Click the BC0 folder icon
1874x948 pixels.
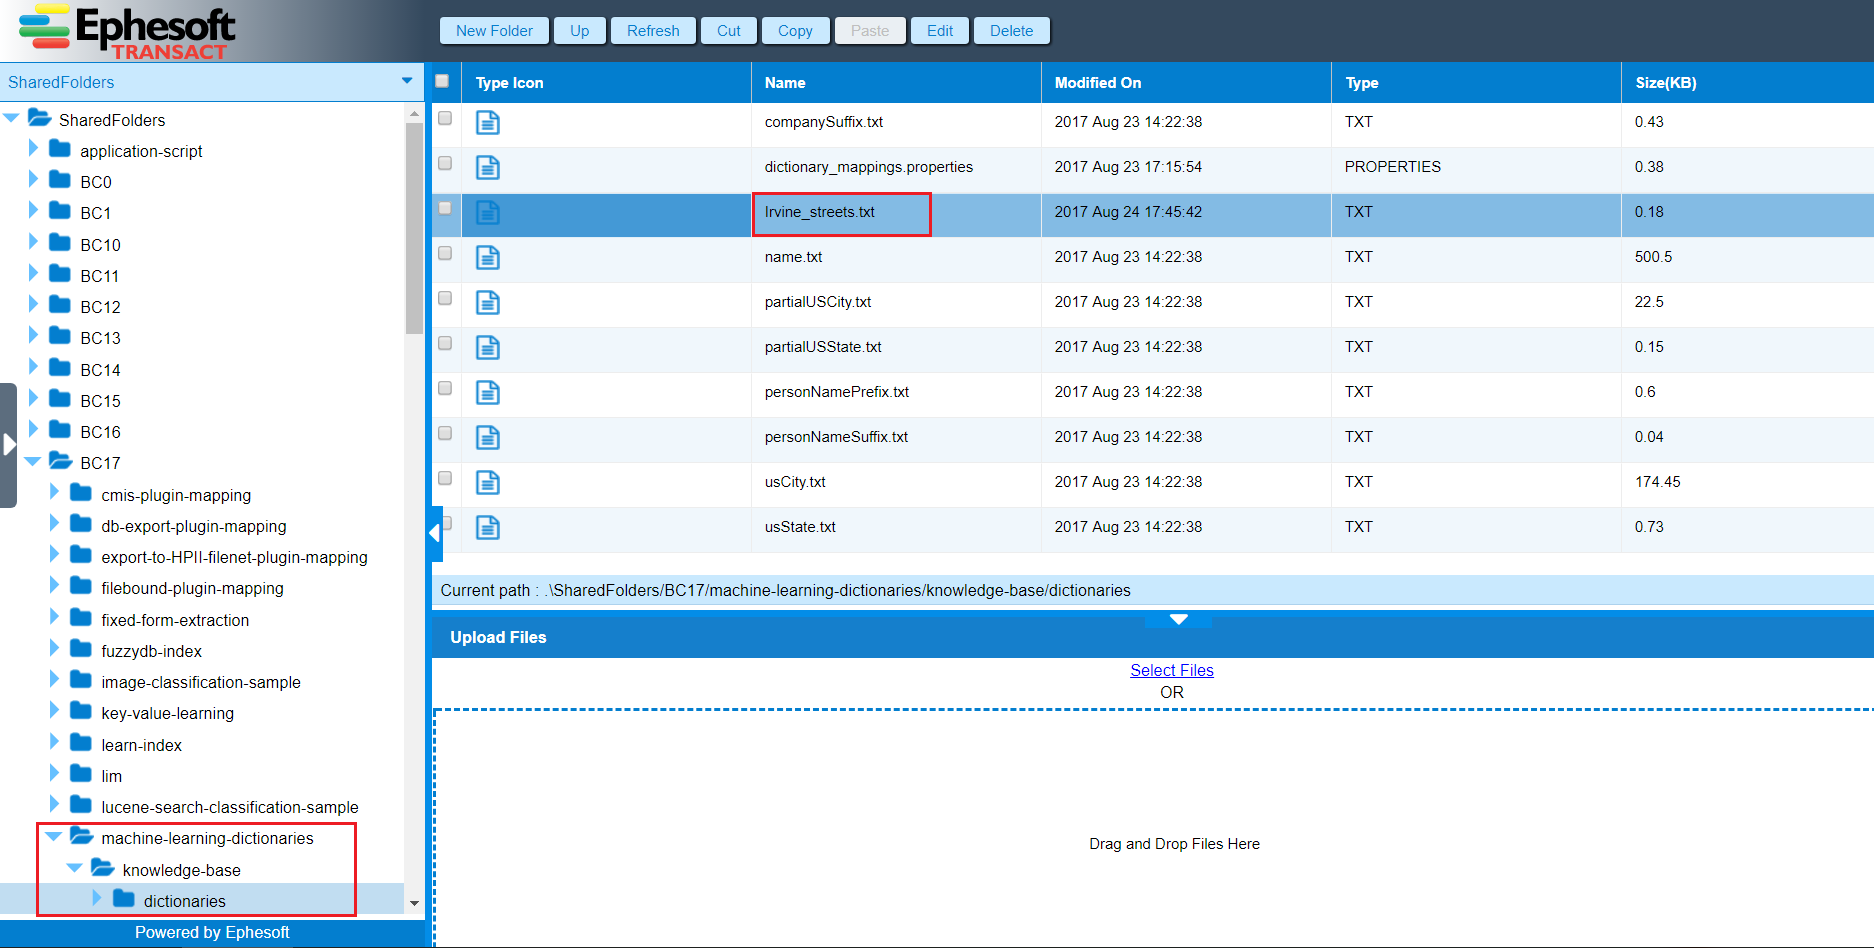coord(60,180)
